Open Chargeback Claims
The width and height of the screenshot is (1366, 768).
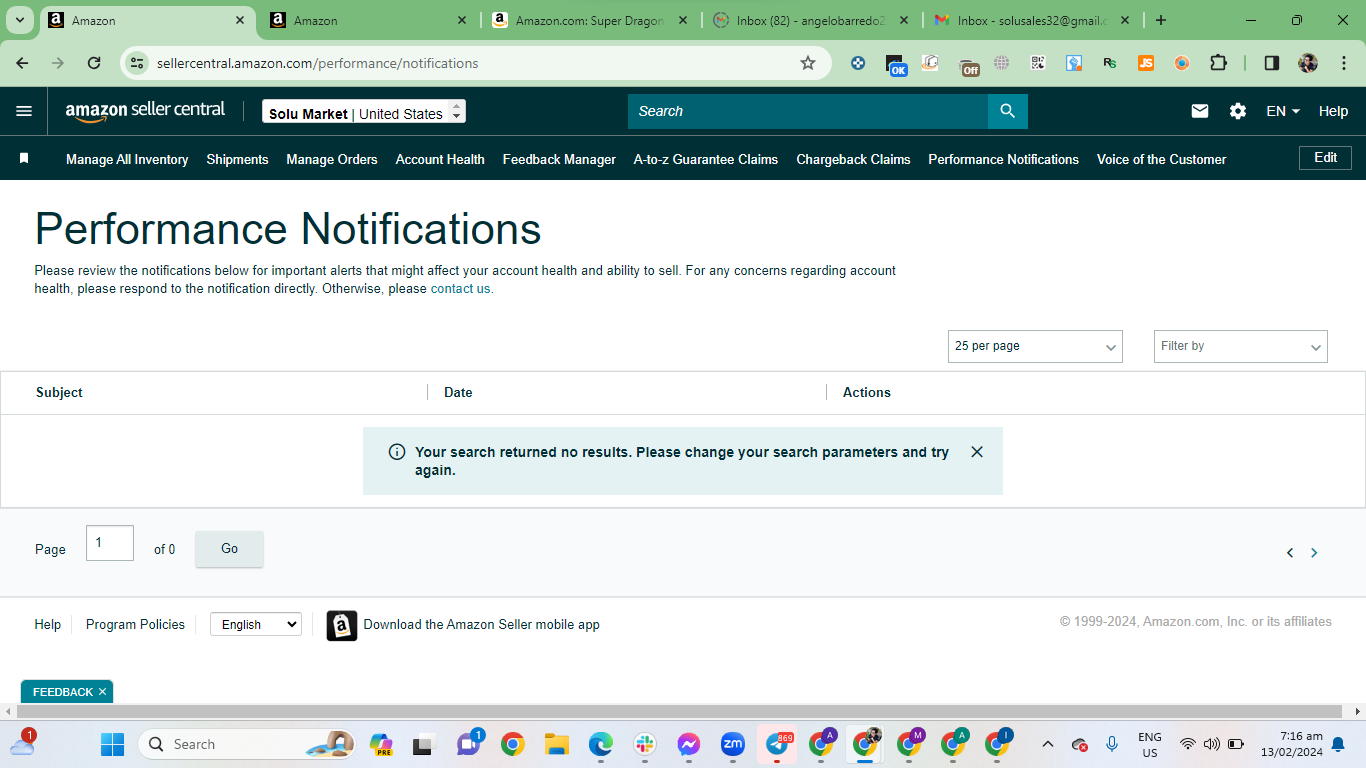[853, 159]
